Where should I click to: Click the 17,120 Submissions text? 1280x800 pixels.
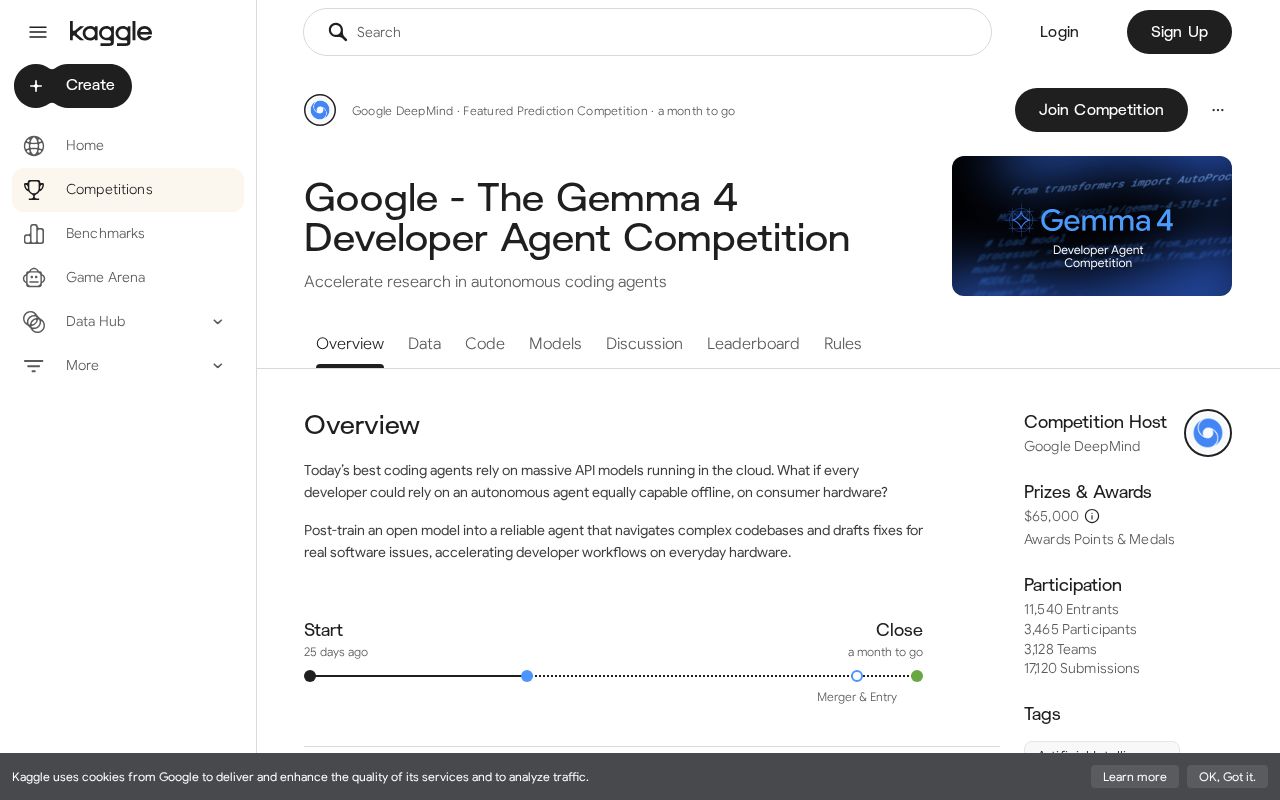tap(1082, 669)
